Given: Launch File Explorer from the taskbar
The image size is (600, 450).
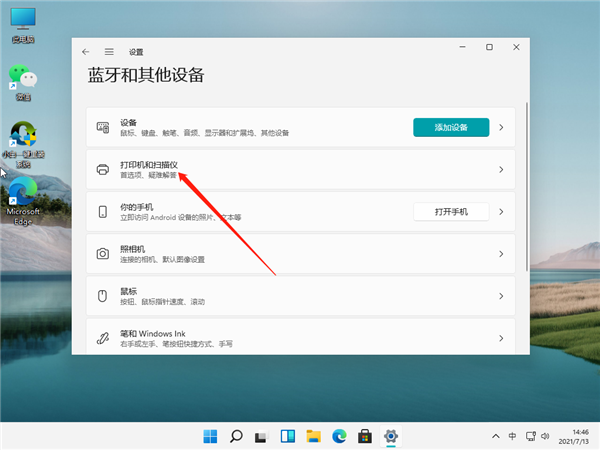Looking at the screenshot, I should (314, 436).
